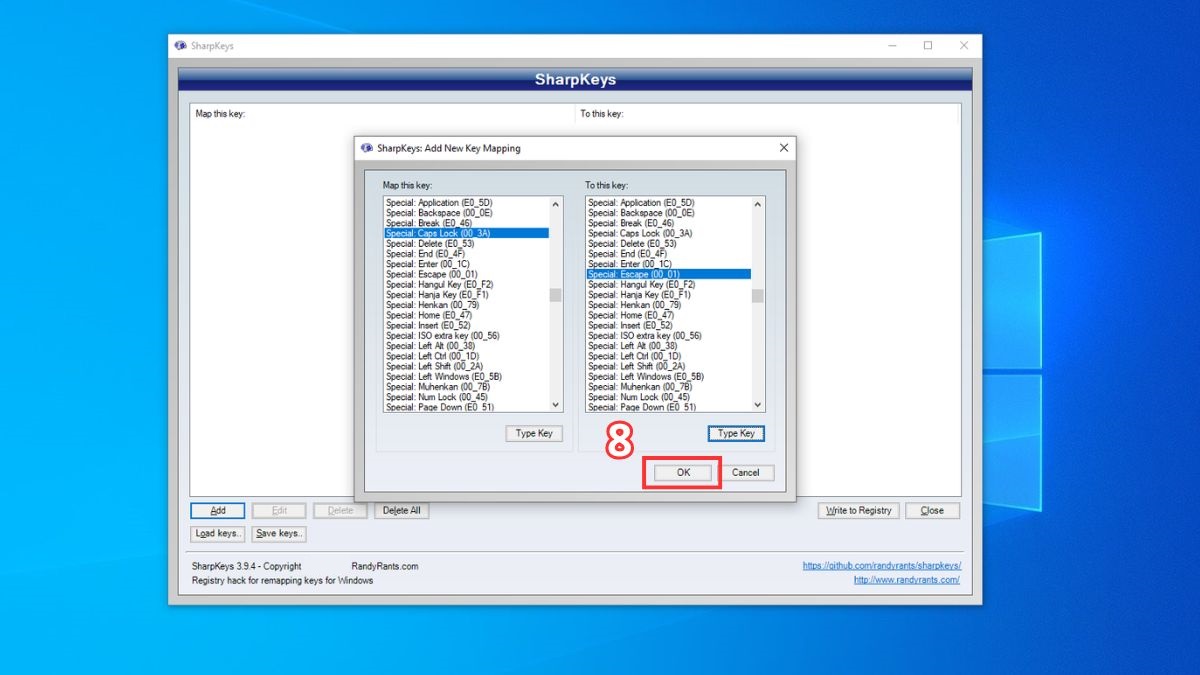Select Caps Lock (00_3A) in Map this key list
Screen dimensions: 1200x675
(x=467, y=234)
